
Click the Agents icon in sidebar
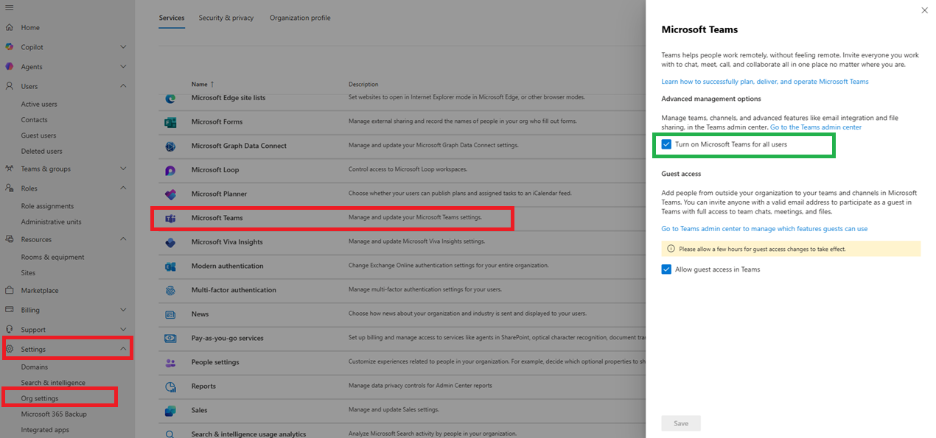[x=9, y=67]
